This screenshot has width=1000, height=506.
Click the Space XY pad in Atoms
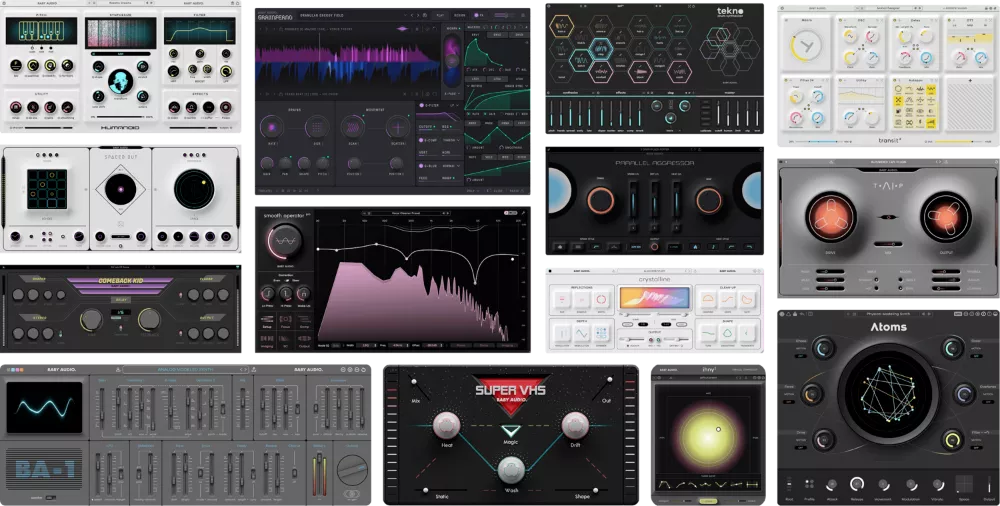click(964, 484)
